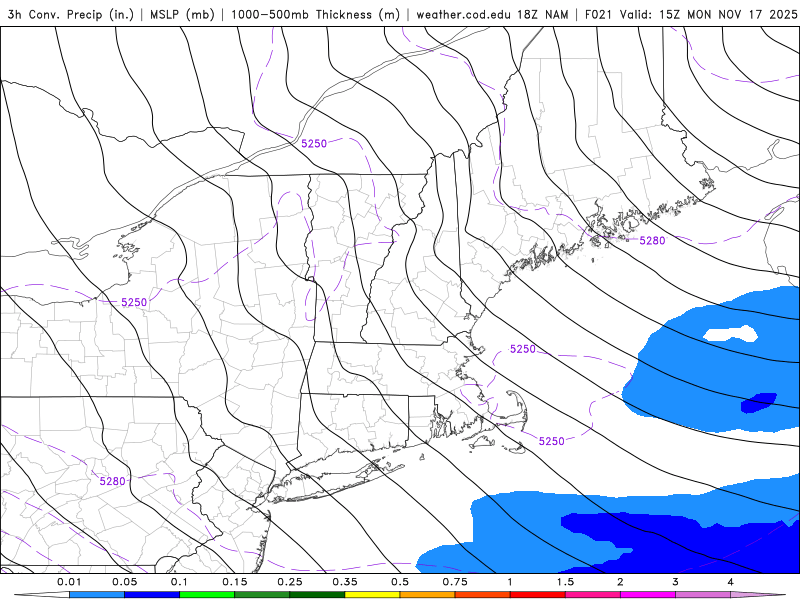Click the 5250 label just southeast of Cape Cod

552,441
